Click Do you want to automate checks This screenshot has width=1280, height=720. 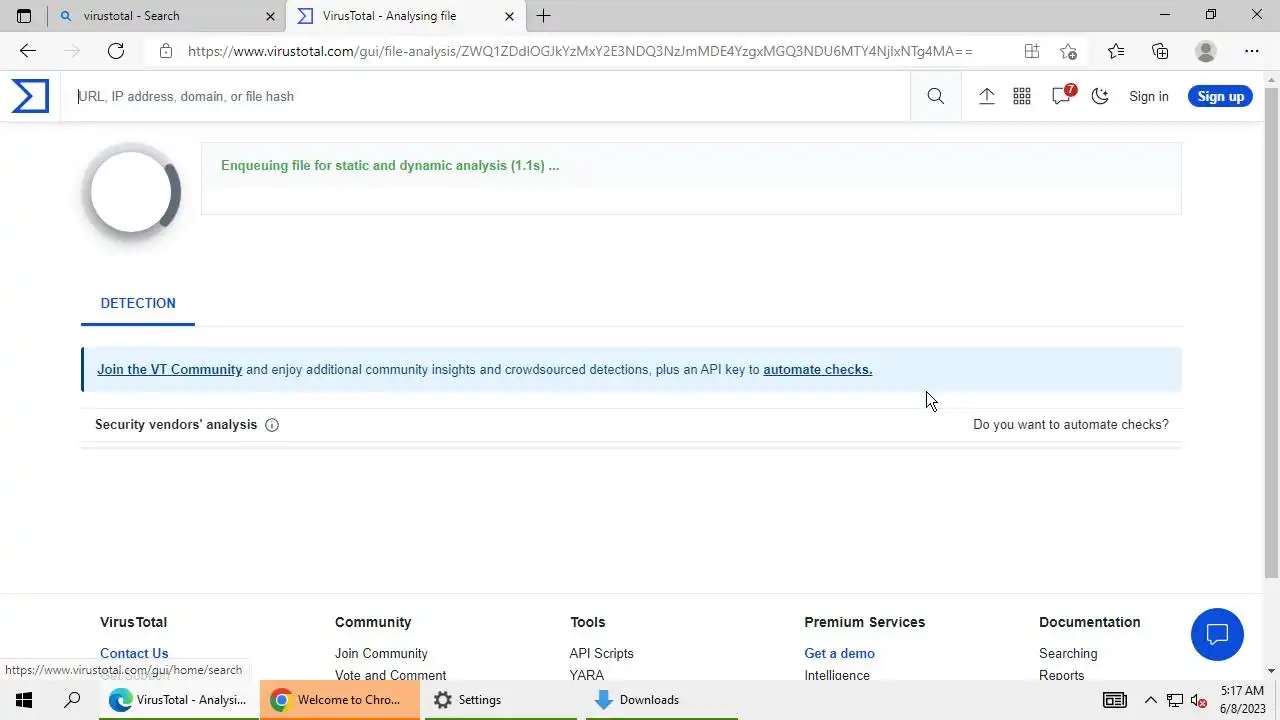pos(1070,424)
